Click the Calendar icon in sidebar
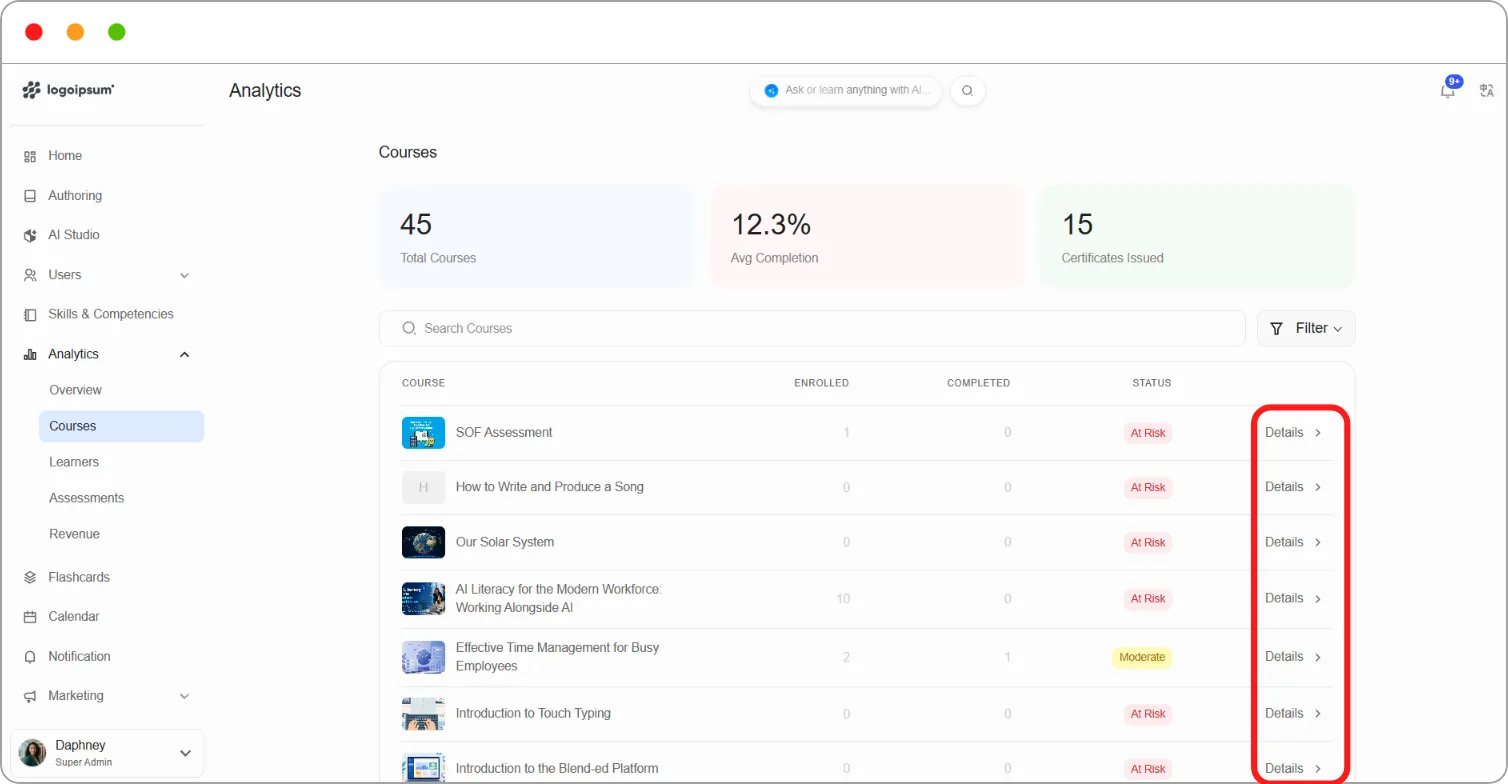Viewport: 1508px width, 784px height. 30,617
